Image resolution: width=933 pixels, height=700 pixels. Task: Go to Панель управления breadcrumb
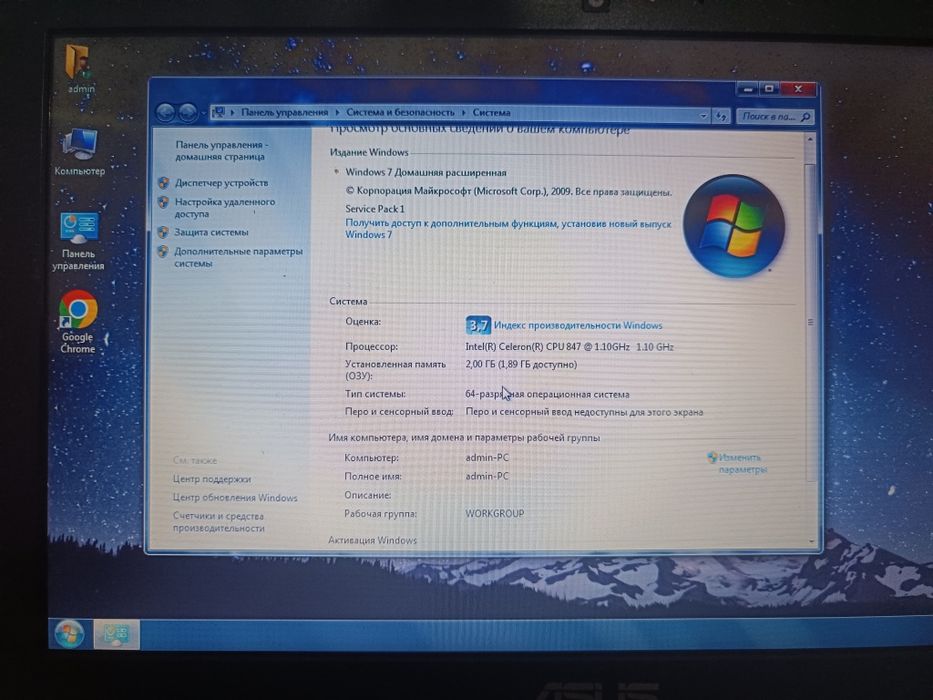coord(284,112)
